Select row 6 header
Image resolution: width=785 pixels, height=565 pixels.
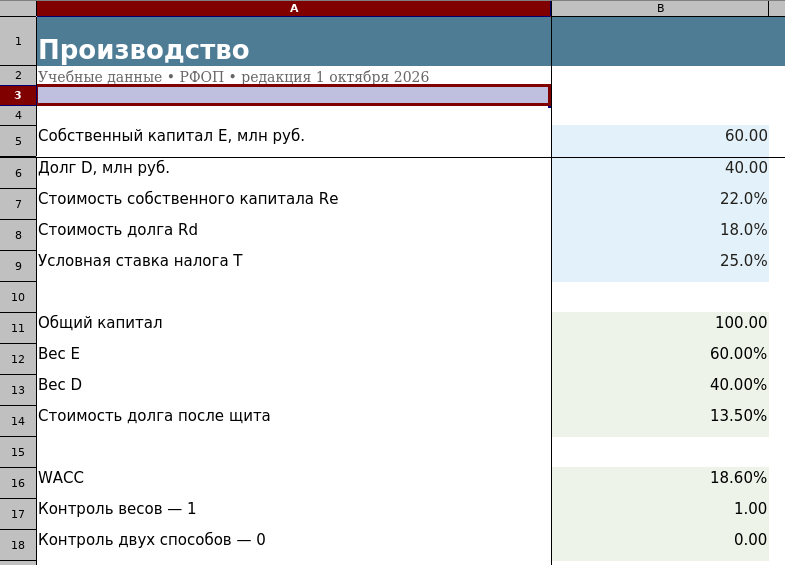click(x=18, y=173)
